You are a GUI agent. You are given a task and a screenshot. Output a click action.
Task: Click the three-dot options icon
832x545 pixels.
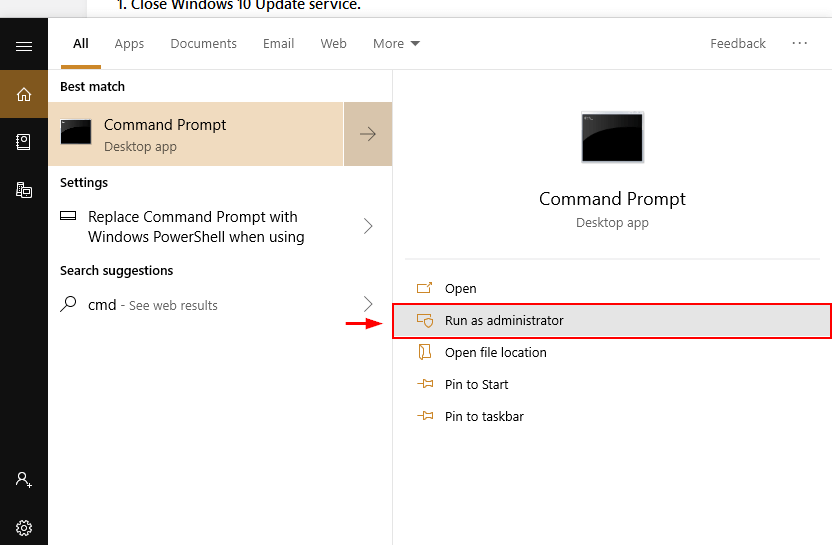coord(800,44)
